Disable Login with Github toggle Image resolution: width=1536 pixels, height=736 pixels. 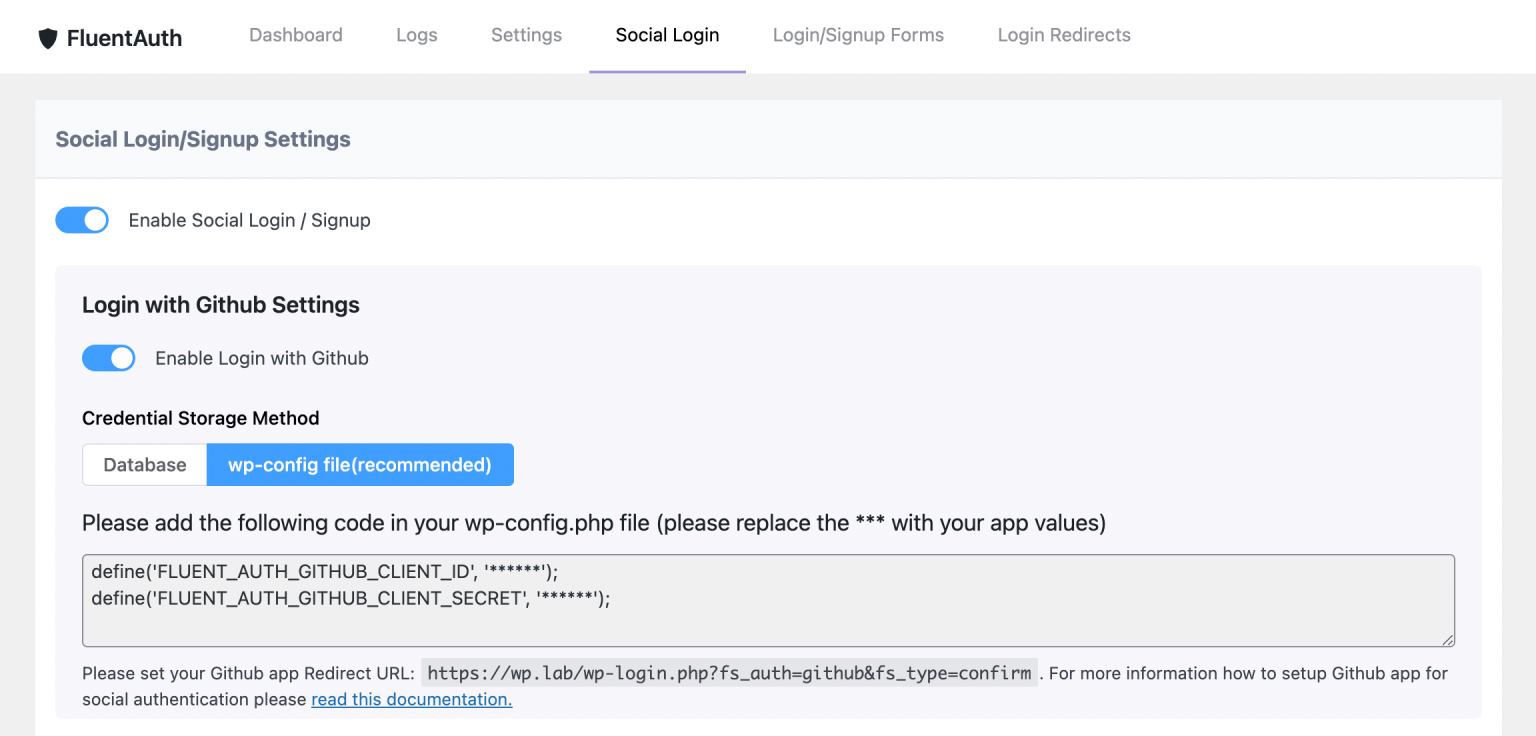click(108, 357)
